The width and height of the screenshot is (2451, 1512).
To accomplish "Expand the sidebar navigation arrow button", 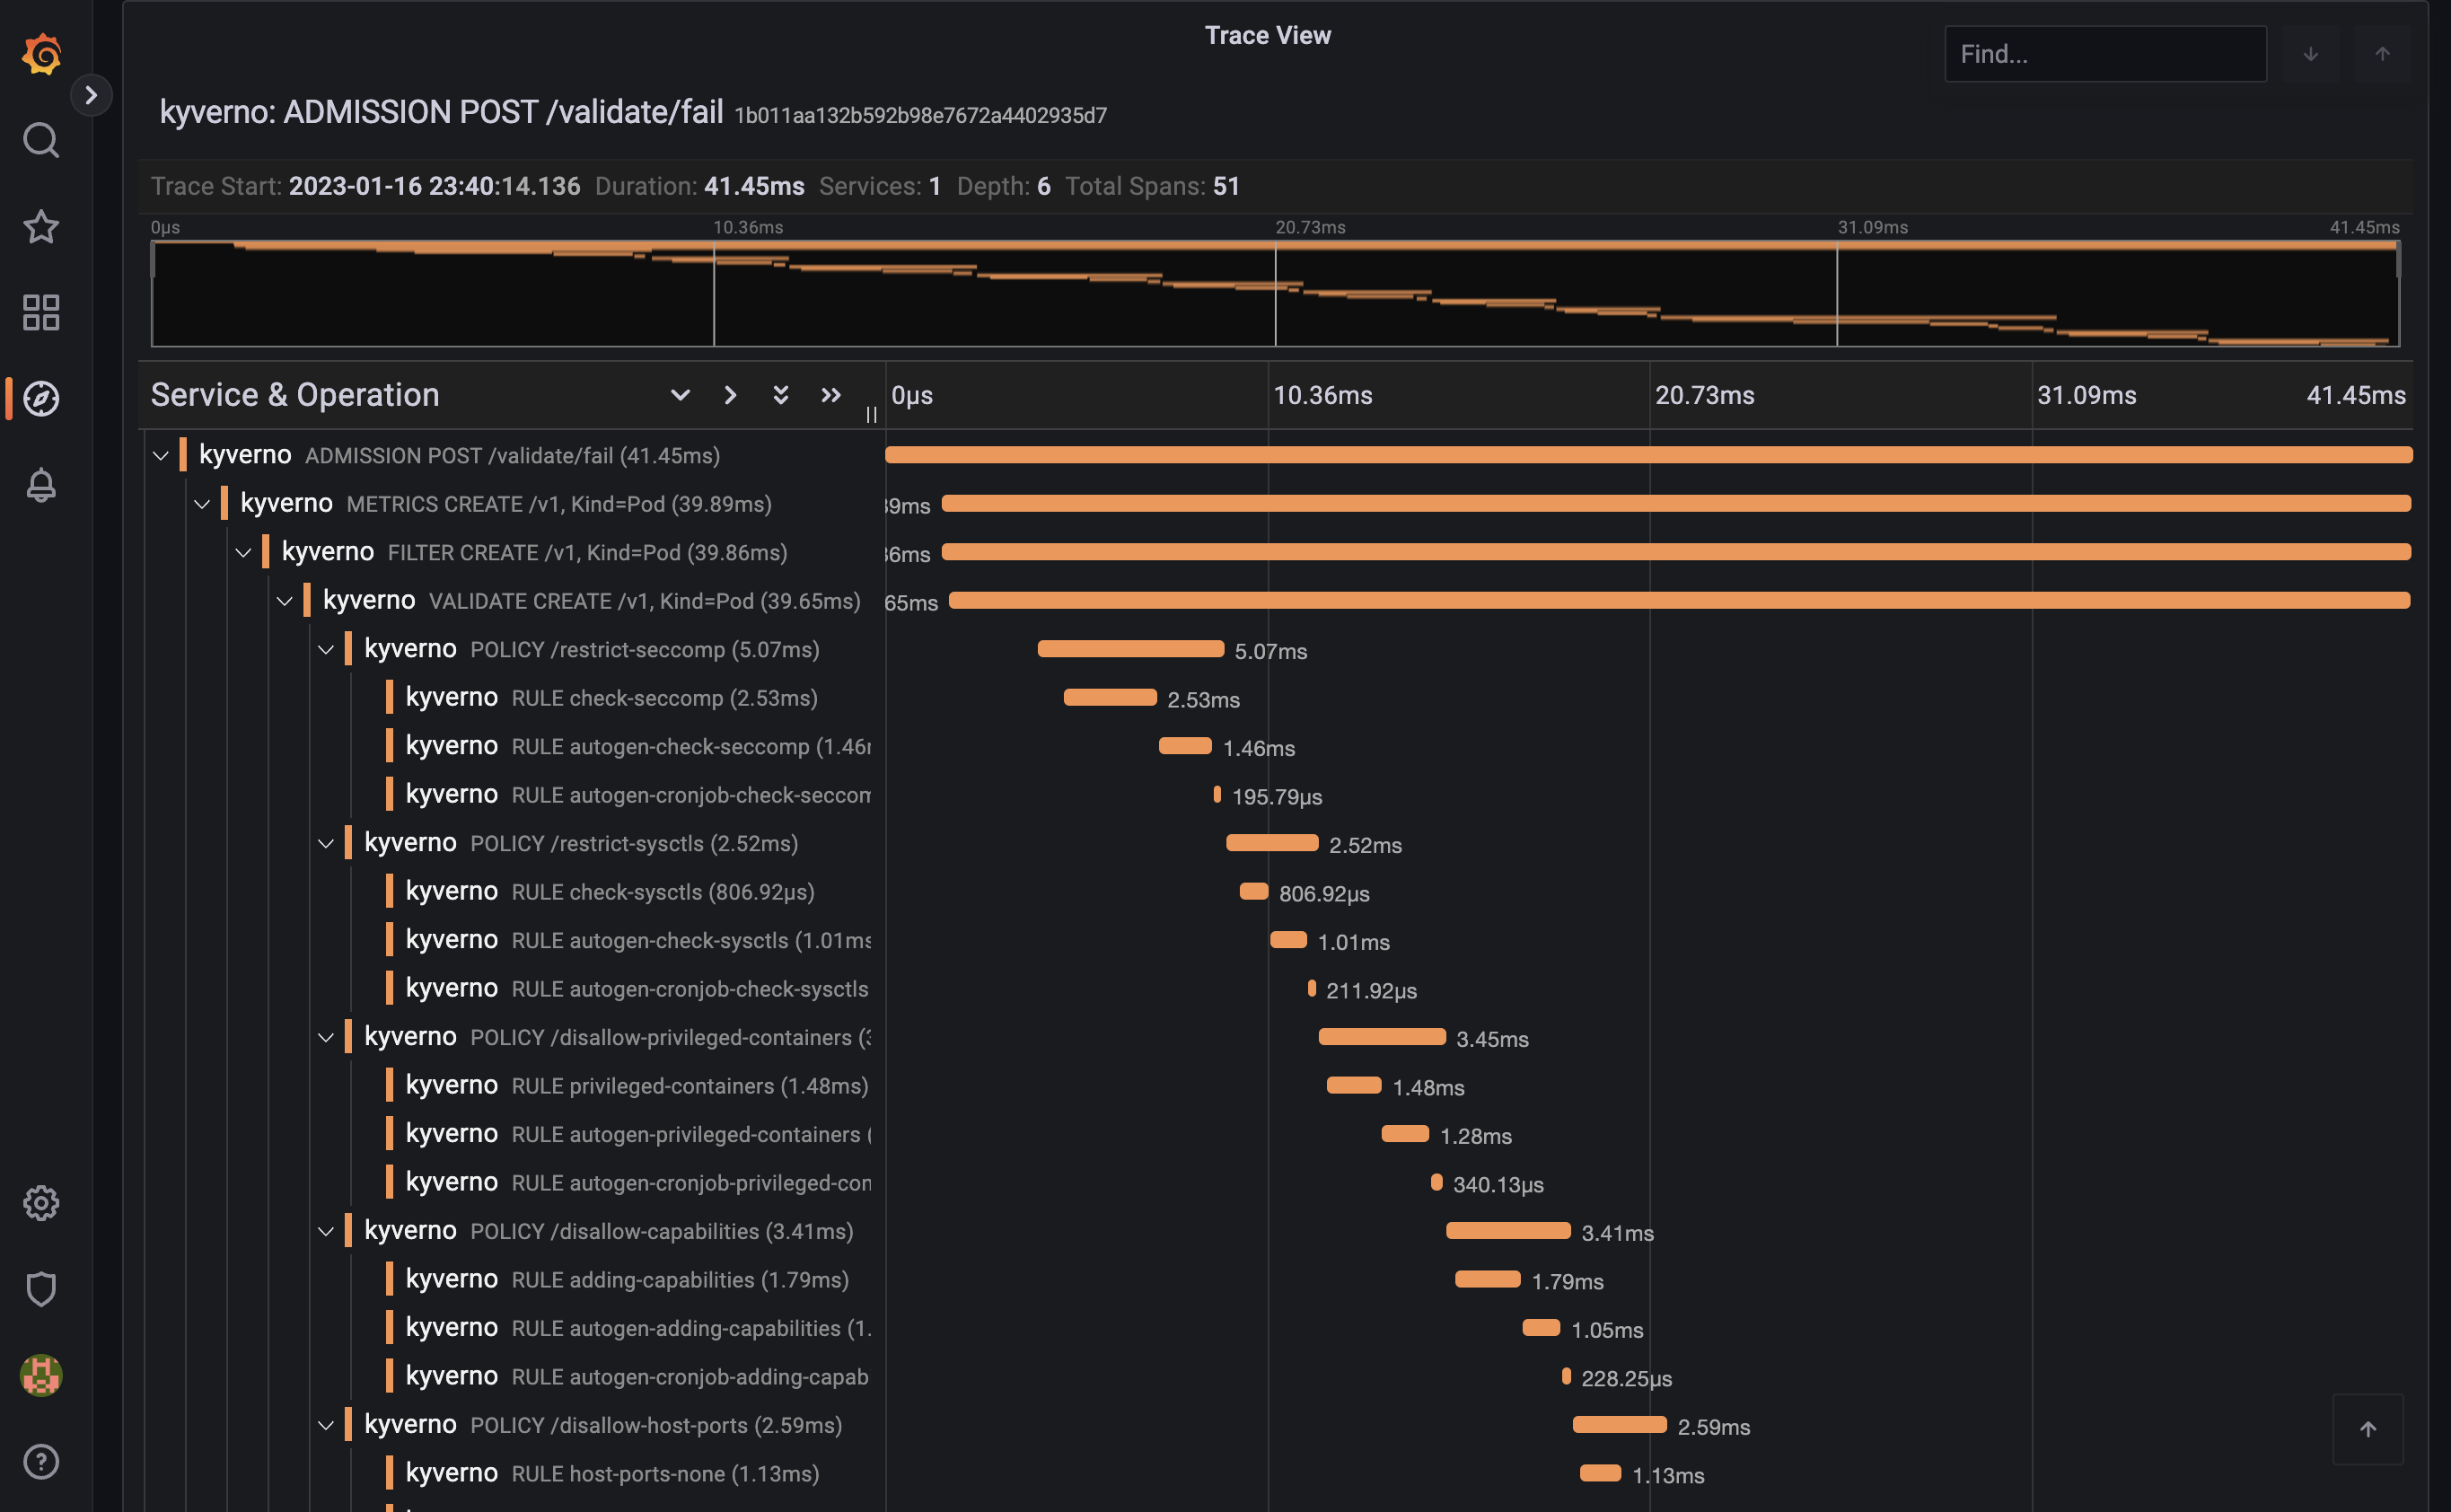I will coord(91,95).
